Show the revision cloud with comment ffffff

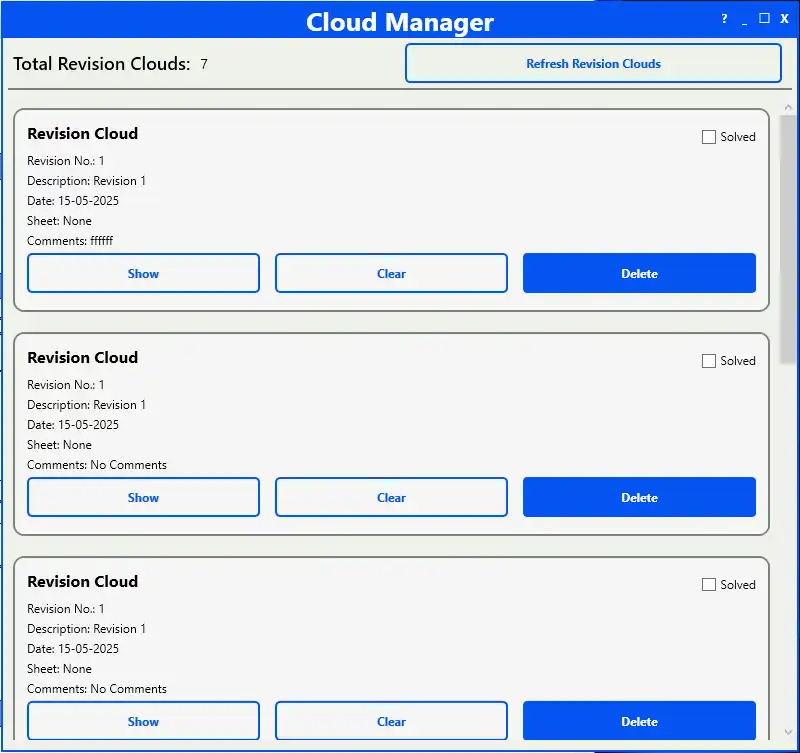click(143, 273)
